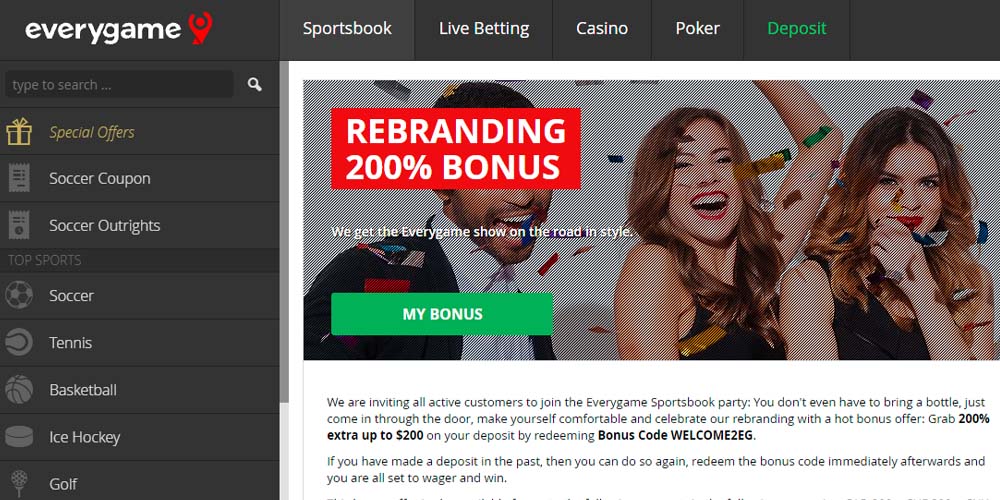Select the Soccer Coupon ticket icon
Screen dimensions: 1000x500
click(x=19, y=179)
